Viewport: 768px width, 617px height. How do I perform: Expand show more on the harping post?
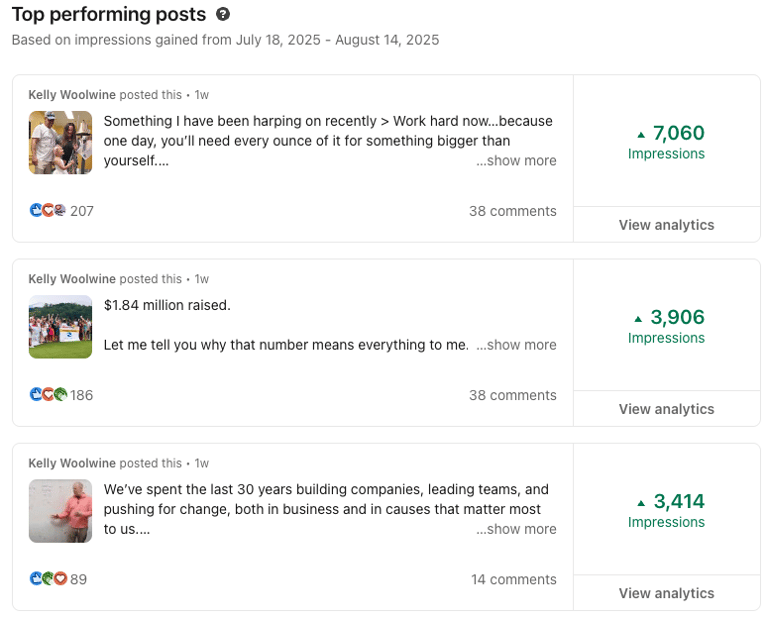click(516, 161)
